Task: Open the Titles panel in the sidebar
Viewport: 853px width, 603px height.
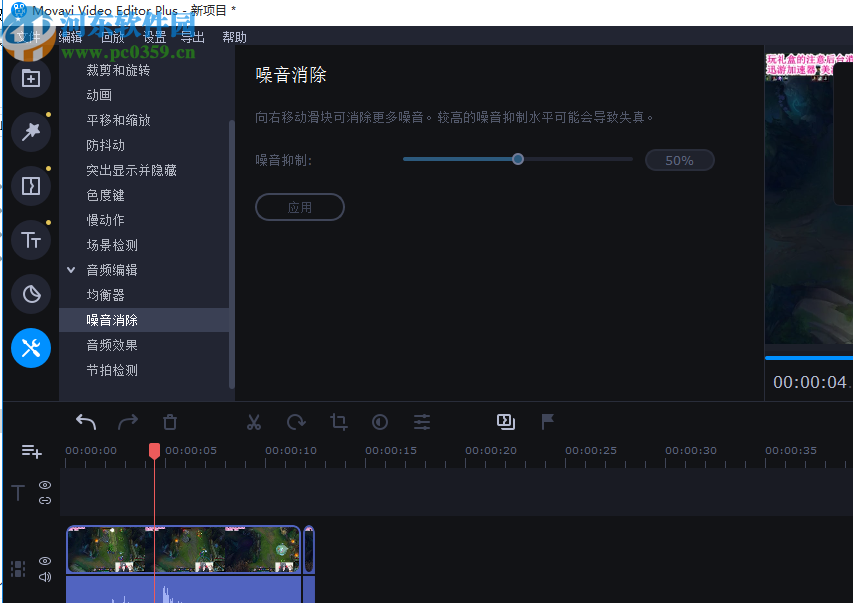Action: tap(30, 240)
